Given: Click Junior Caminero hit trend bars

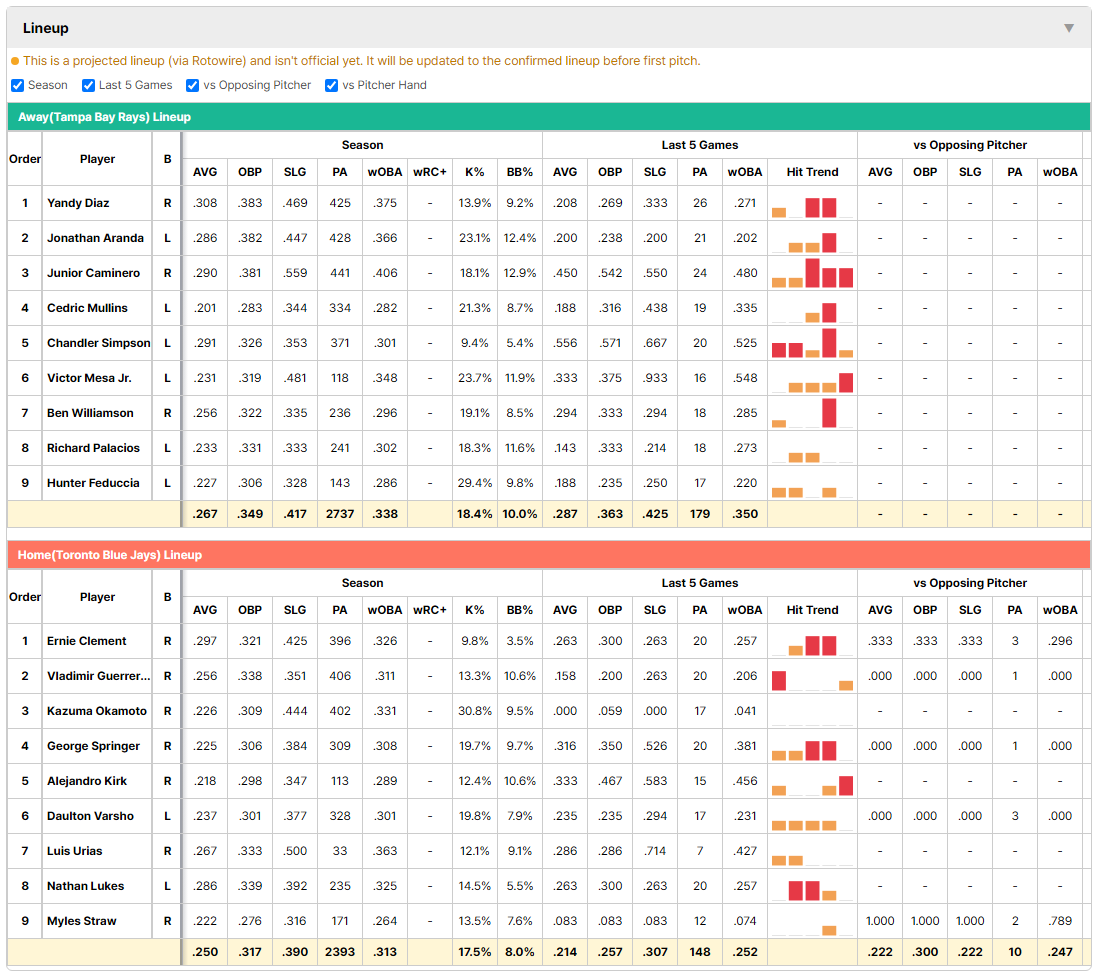Looking at the screenshot, I should [x=812, y=274].
